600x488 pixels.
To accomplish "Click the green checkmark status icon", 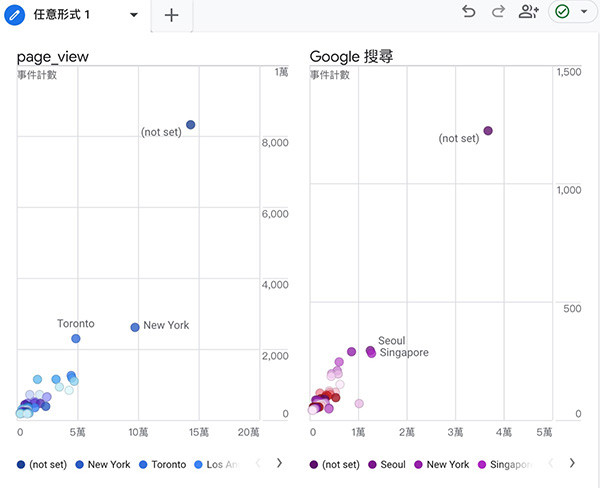I will [562, 11].
